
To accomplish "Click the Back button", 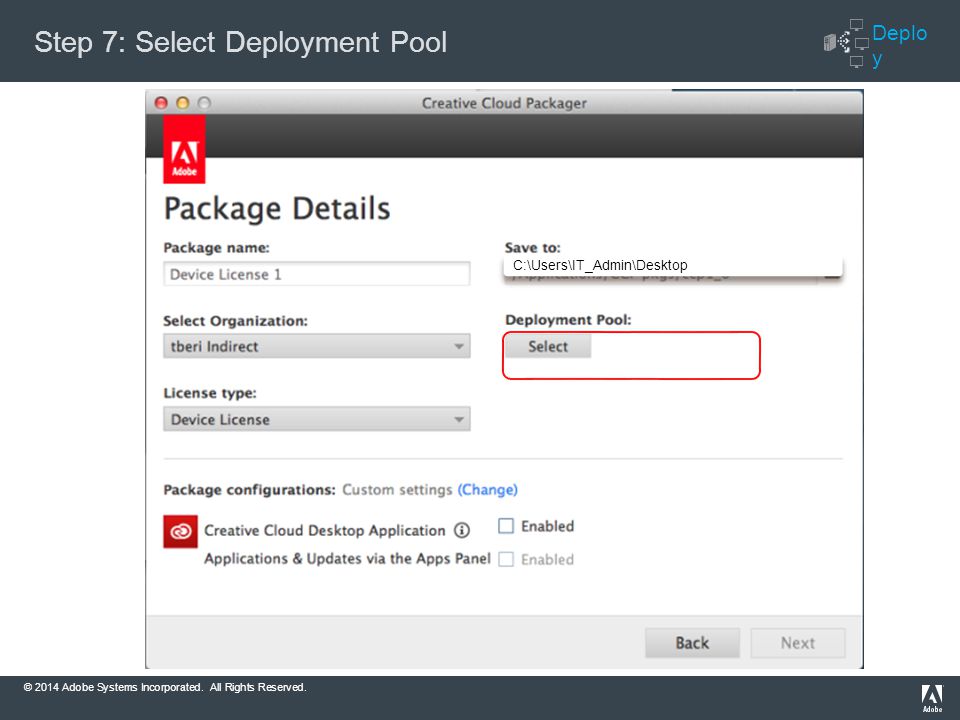I will tap(692, 643).
